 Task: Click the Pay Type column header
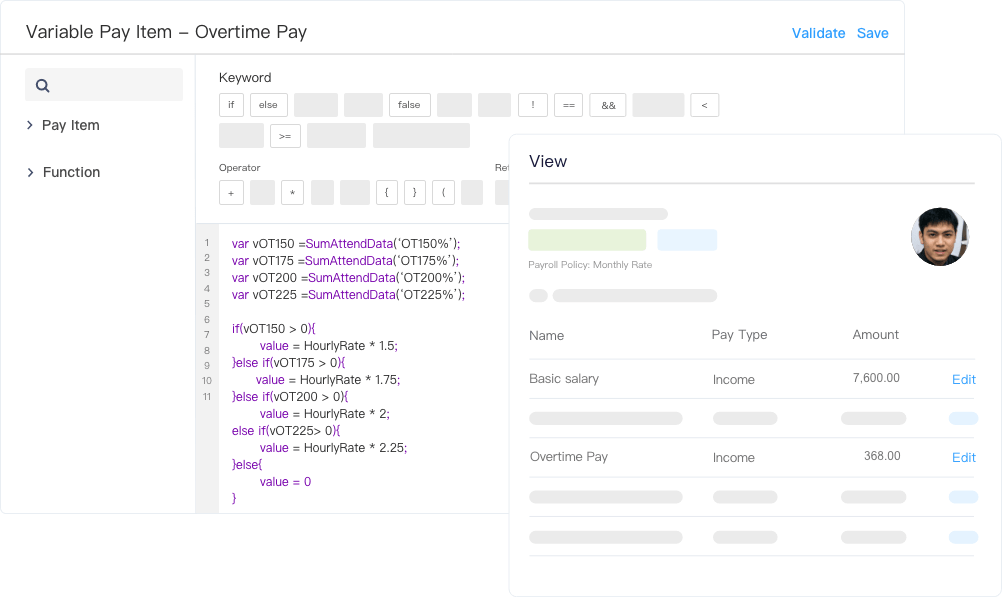tap(739, 335)
